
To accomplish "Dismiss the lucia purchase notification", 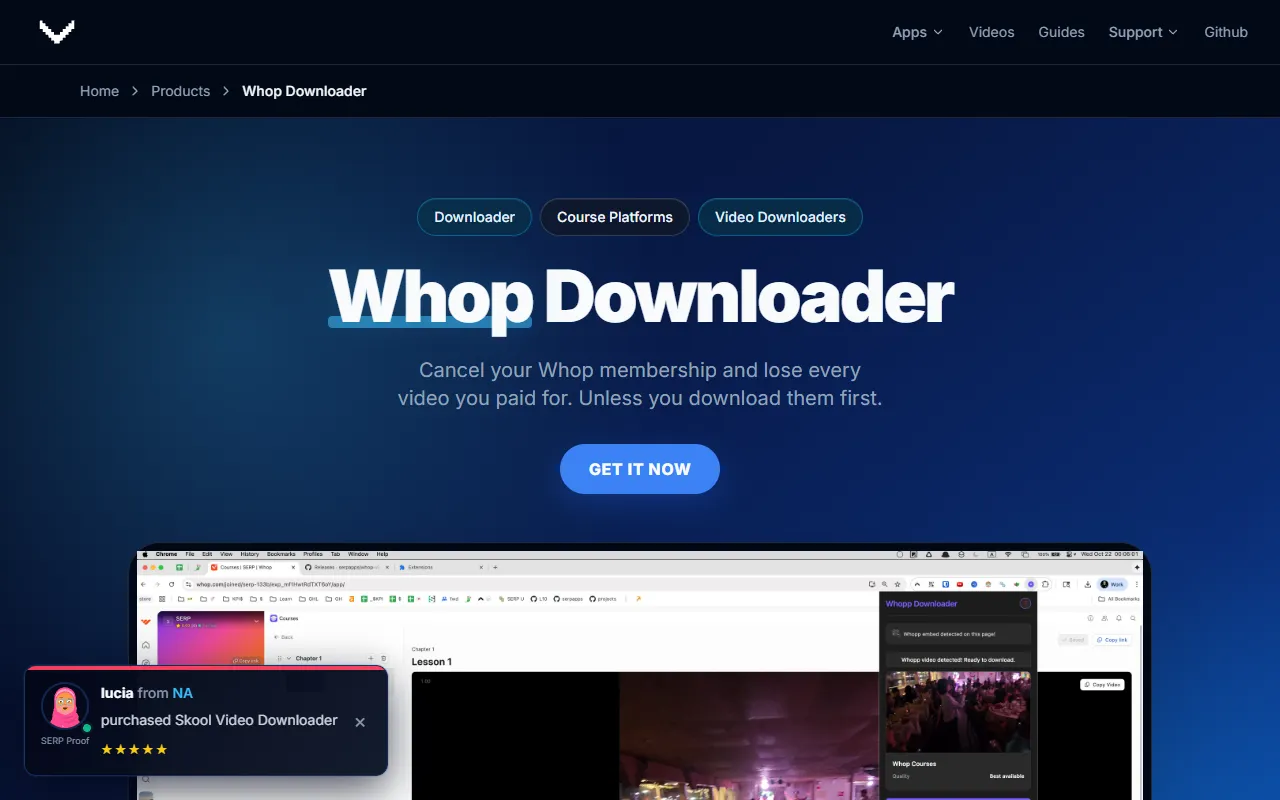I will 360,722.
